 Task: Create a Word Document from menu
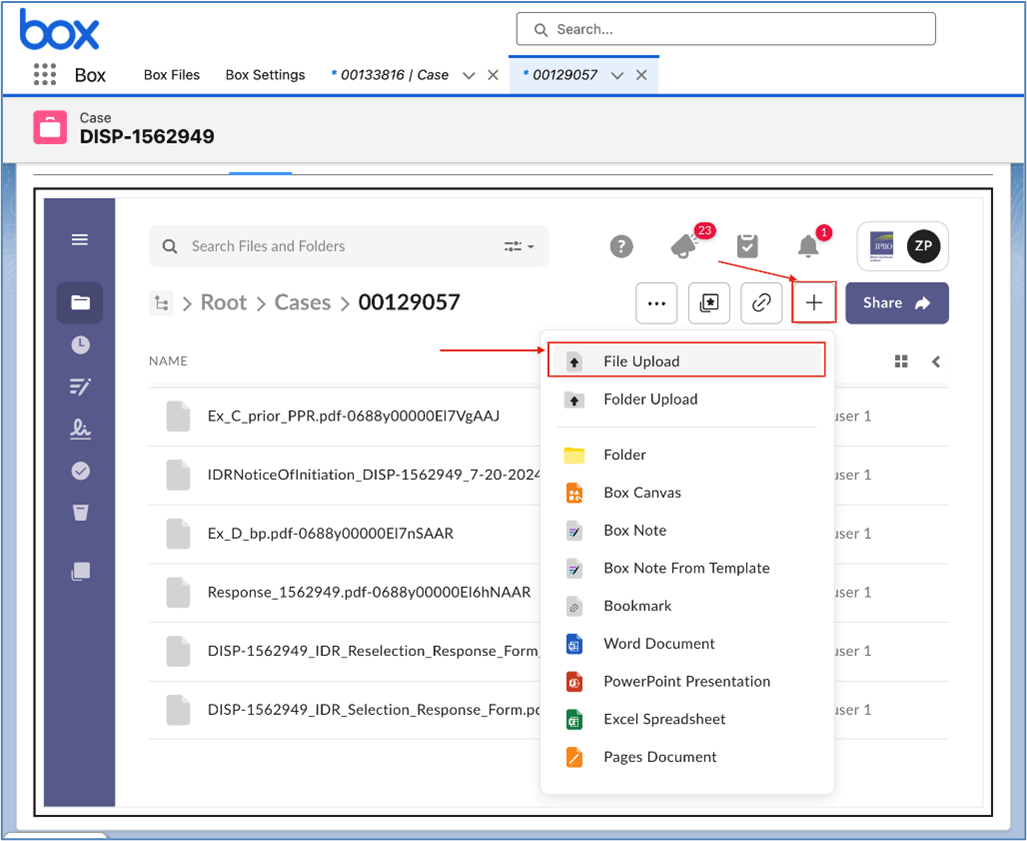[686, 644]
